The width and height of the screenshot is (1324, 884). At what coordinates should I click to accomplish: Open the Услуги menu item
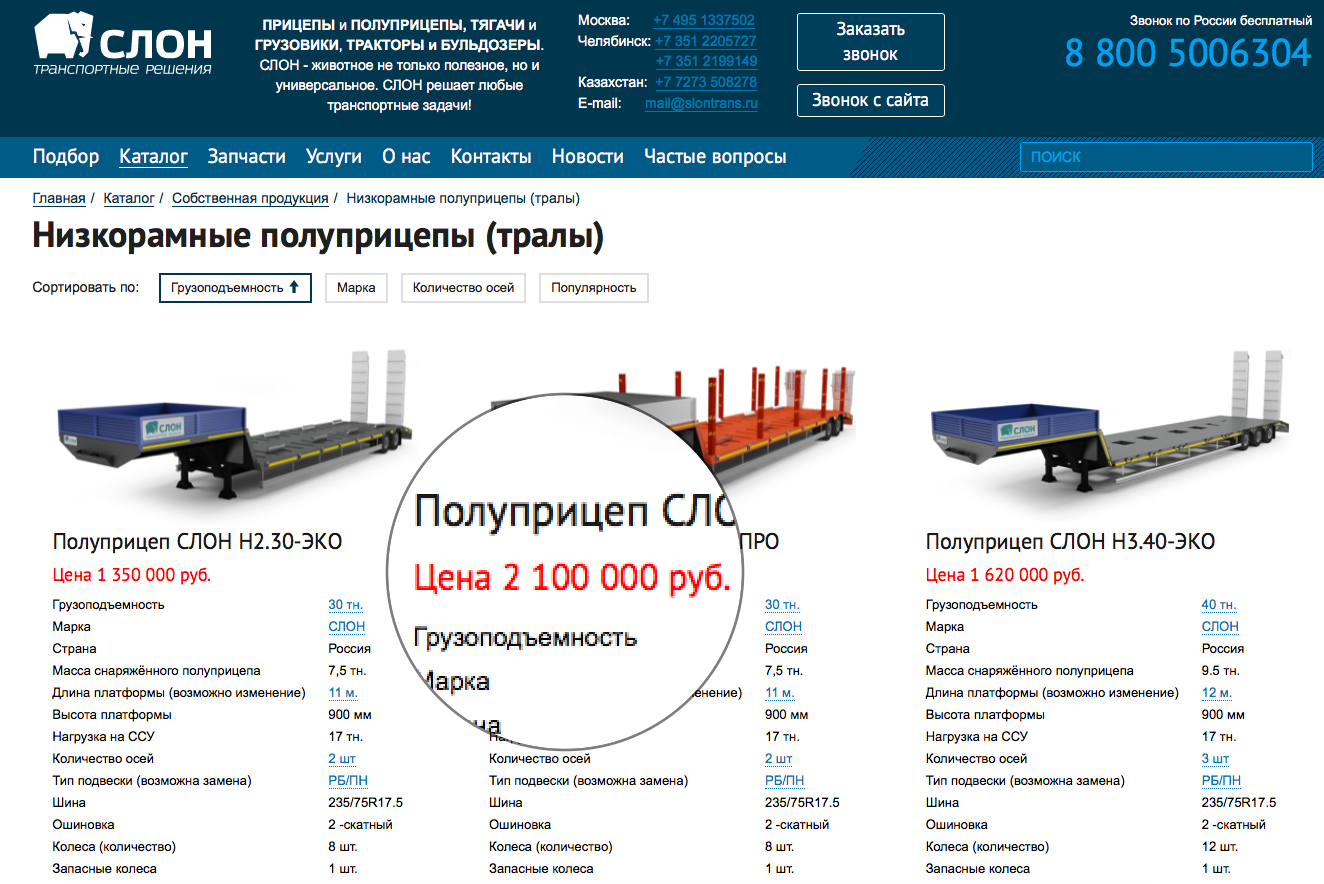334,157
